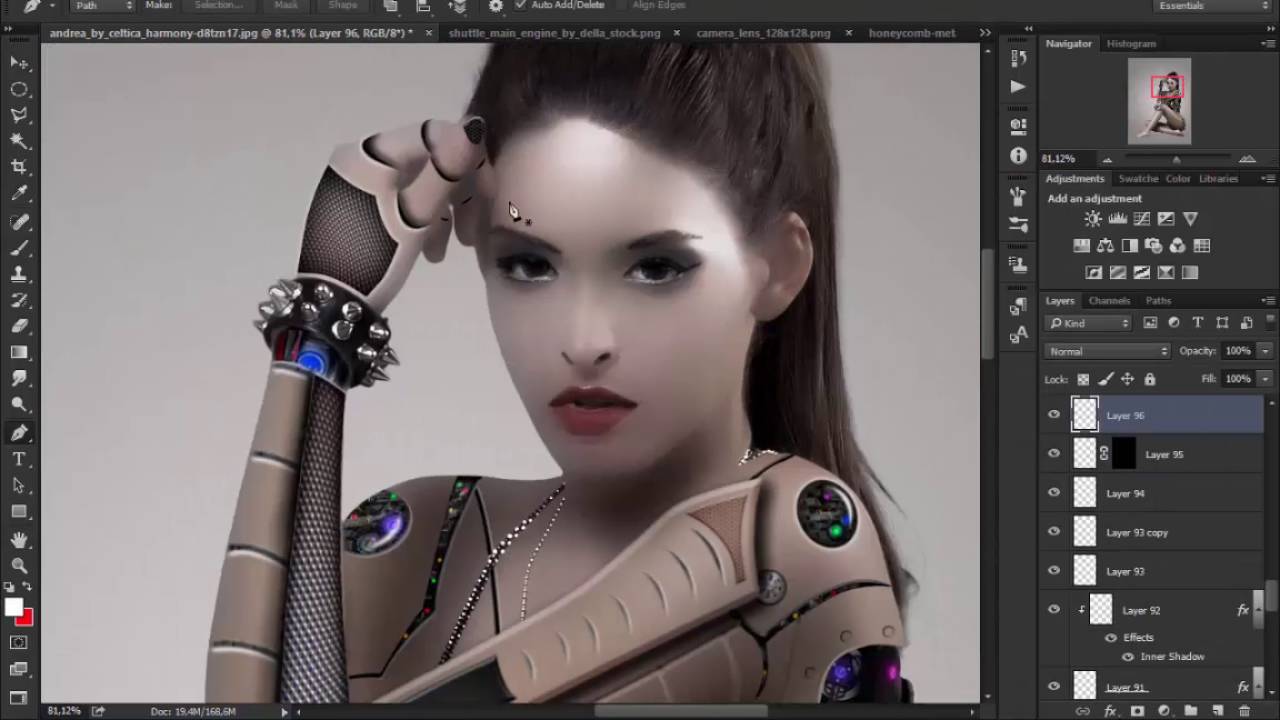This screenshot has width=1280, height=720.
Task: Select the Gradient tool
Action: pos(19,352)
